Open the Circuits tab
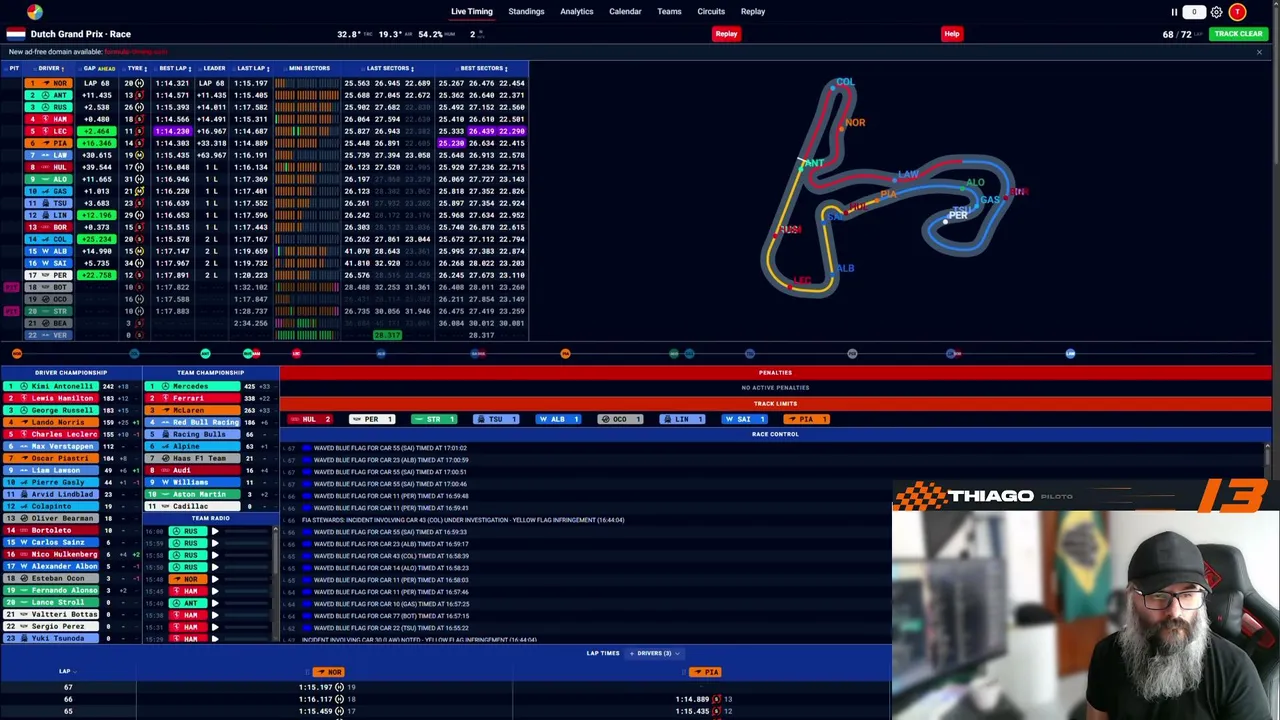 pos(711,12)
